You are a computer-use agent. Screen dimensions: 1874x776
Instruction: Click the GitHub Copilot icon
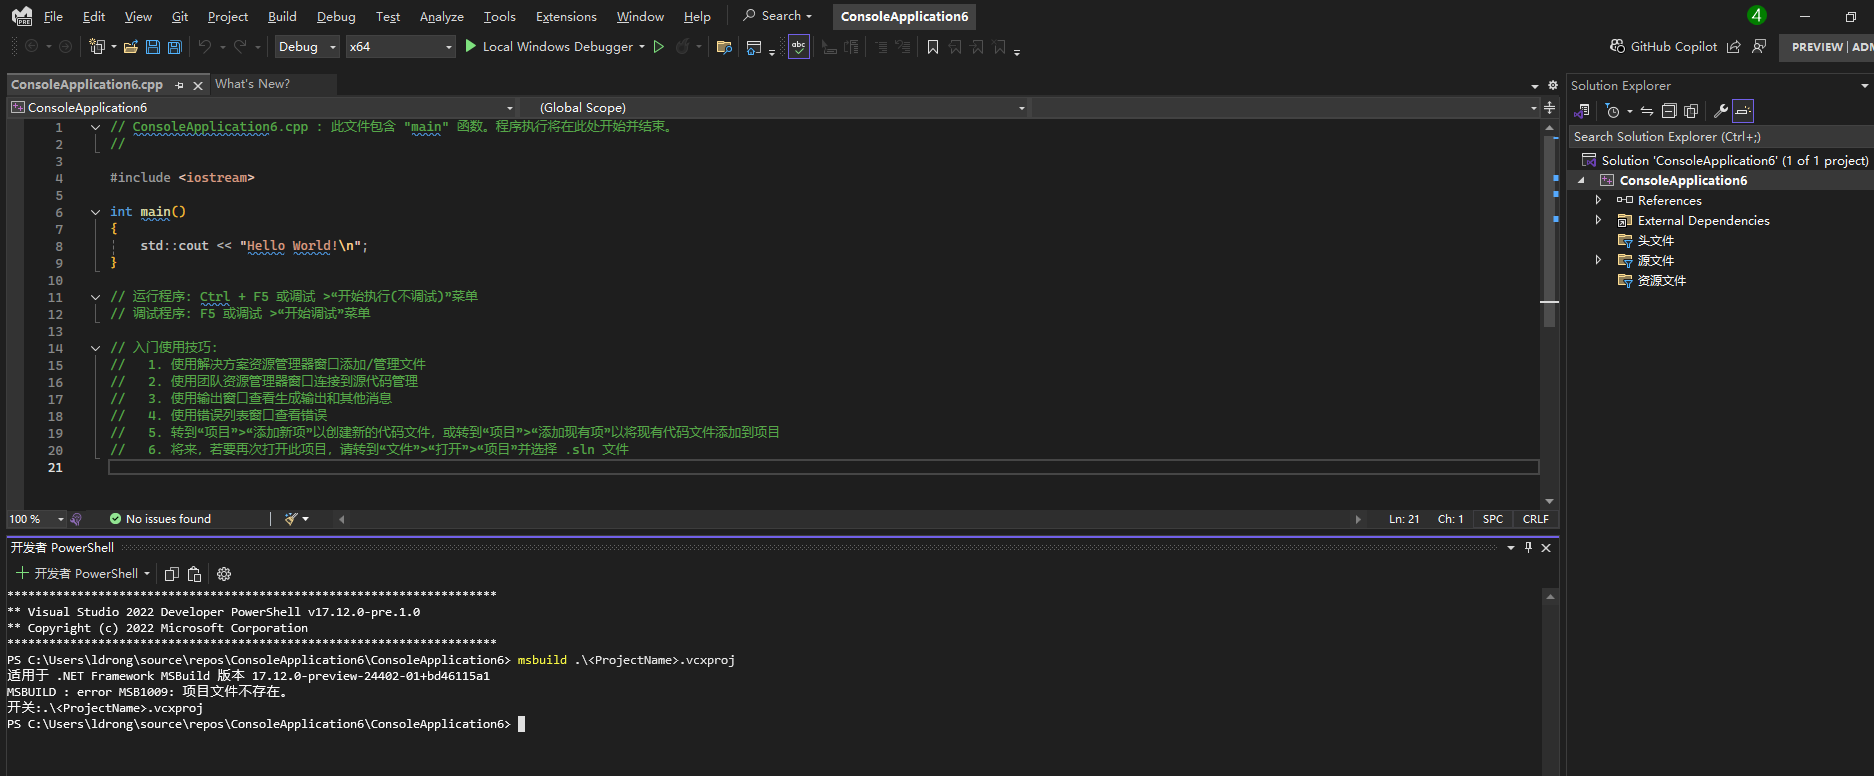(1617, 46)
